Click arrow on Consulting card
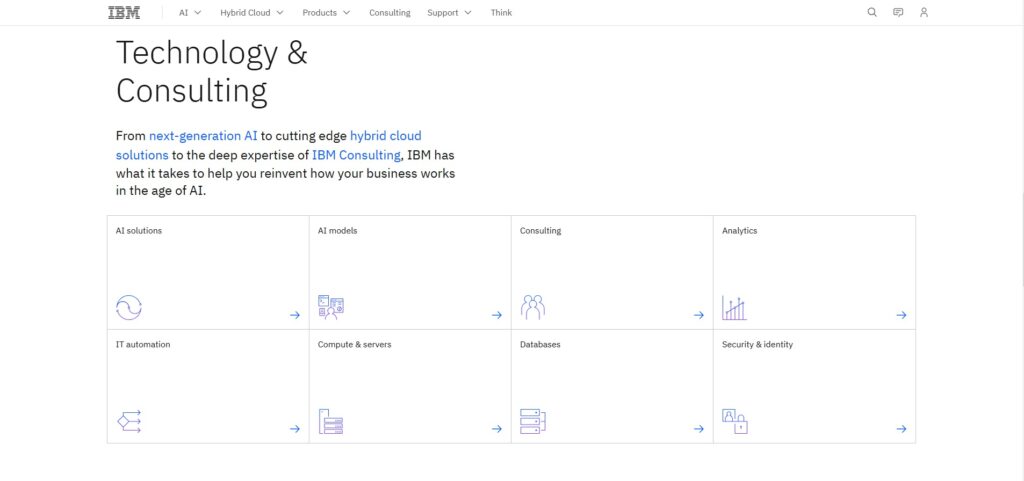The image size is (1024, 481). 699,315
